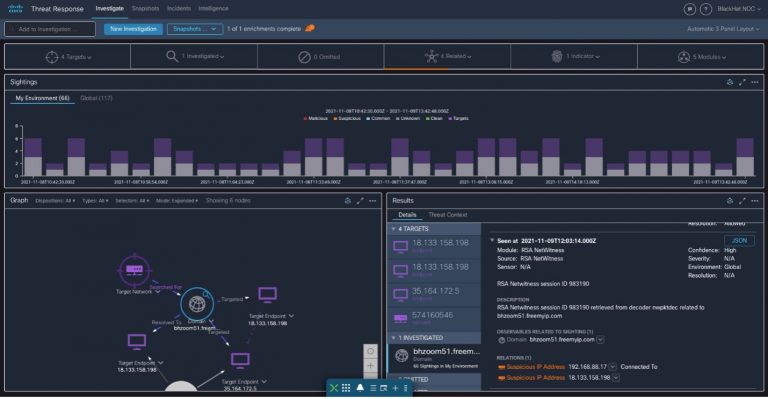The image size is (768, 399).
Task: Click Suspicious IP Address link for 192.168.88.17
Action: coord(535,367)
